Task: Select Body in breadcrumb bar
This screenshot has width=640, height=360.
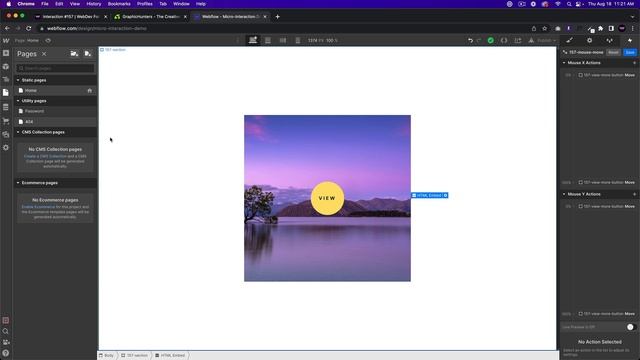Action: (107, 356)
